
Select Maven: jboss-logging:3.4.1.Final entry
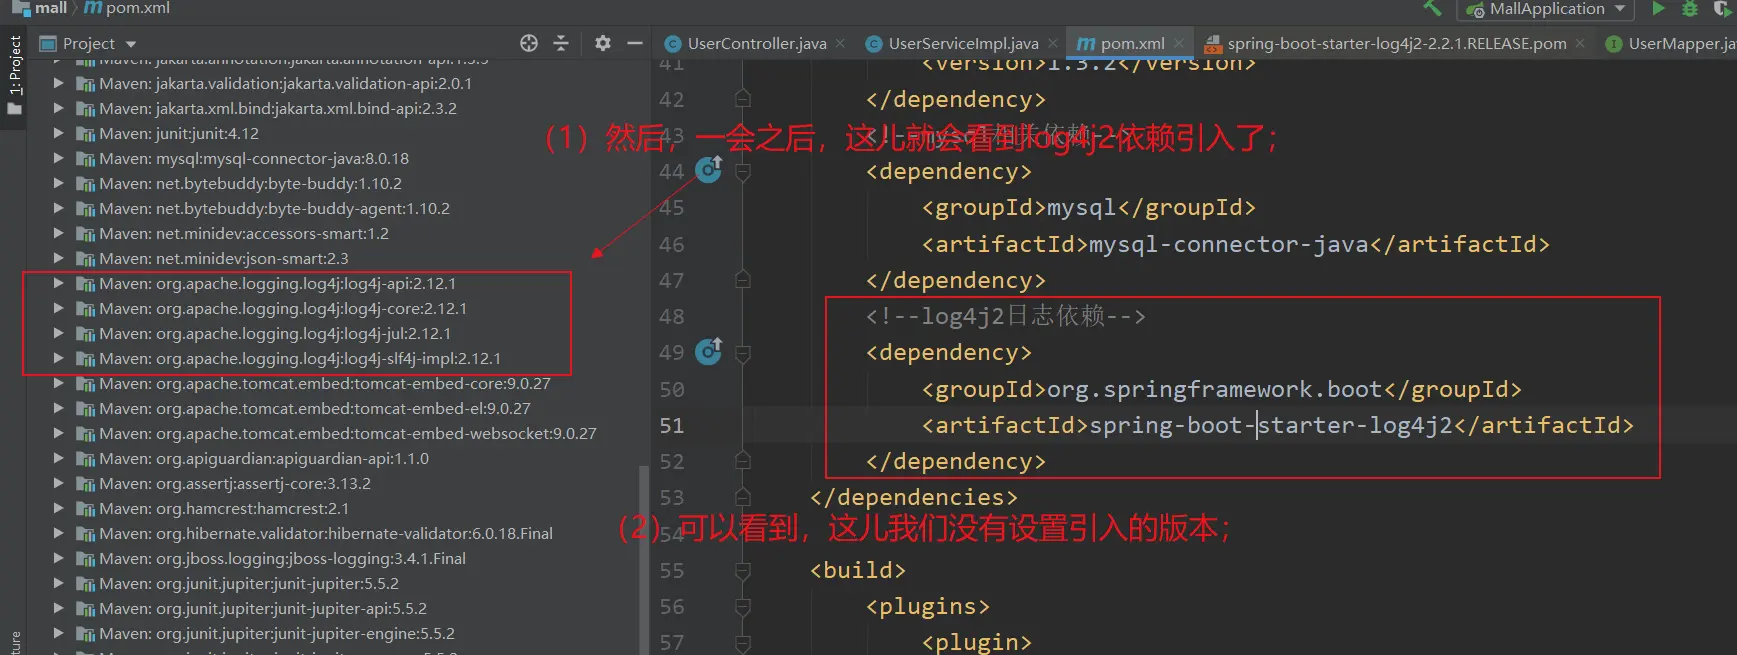tap(283, 558)
